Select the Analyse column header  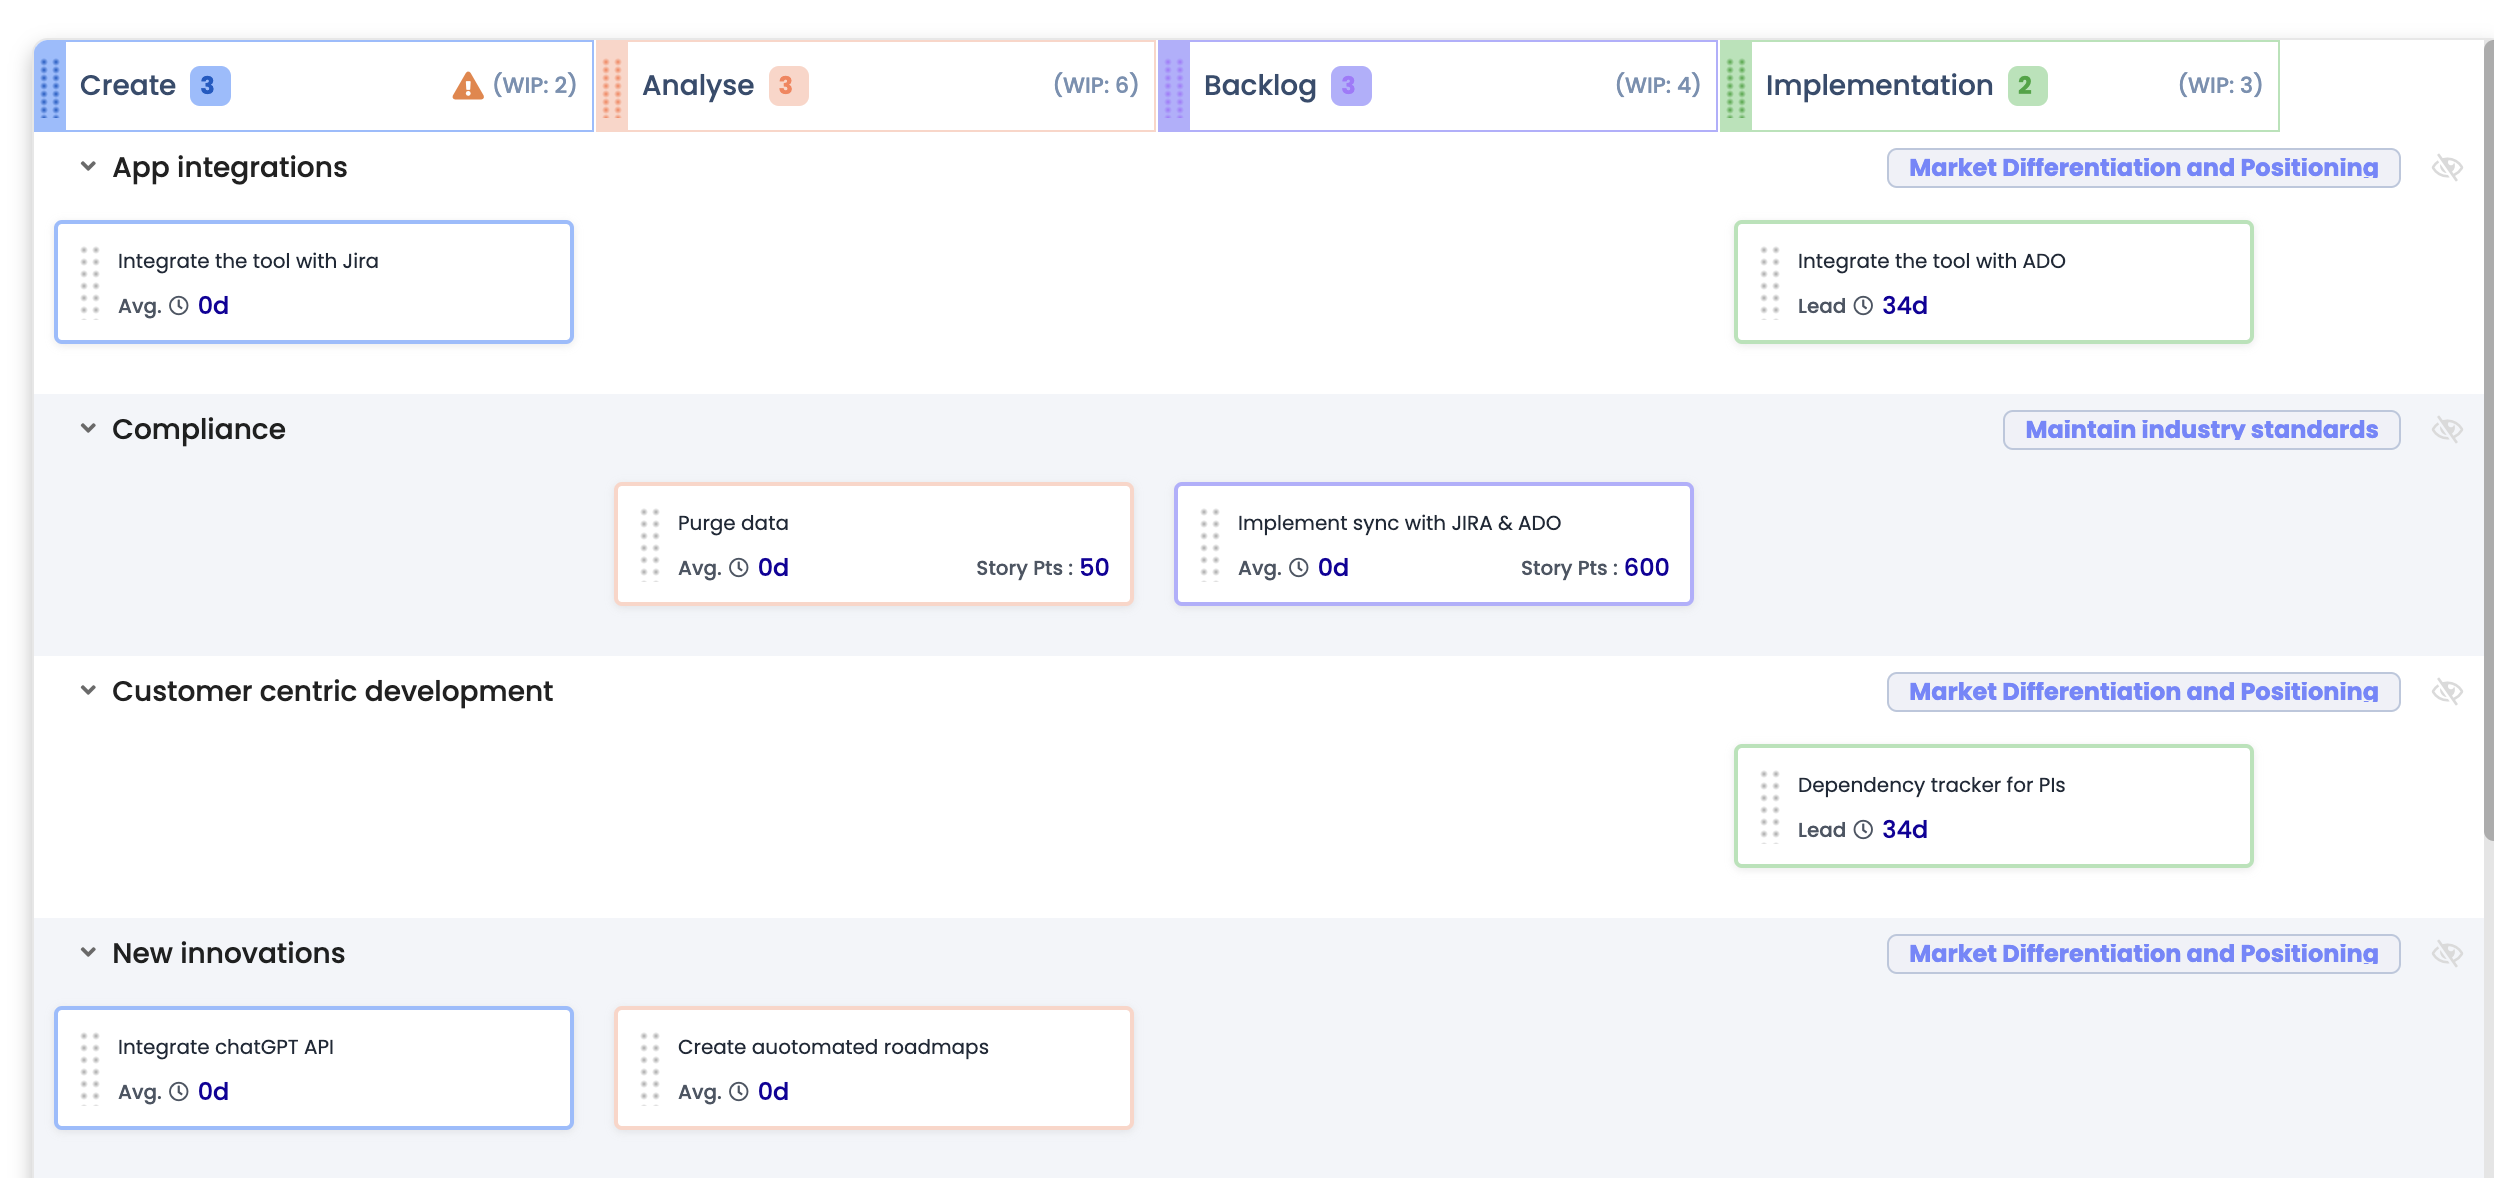click(698, 86)
